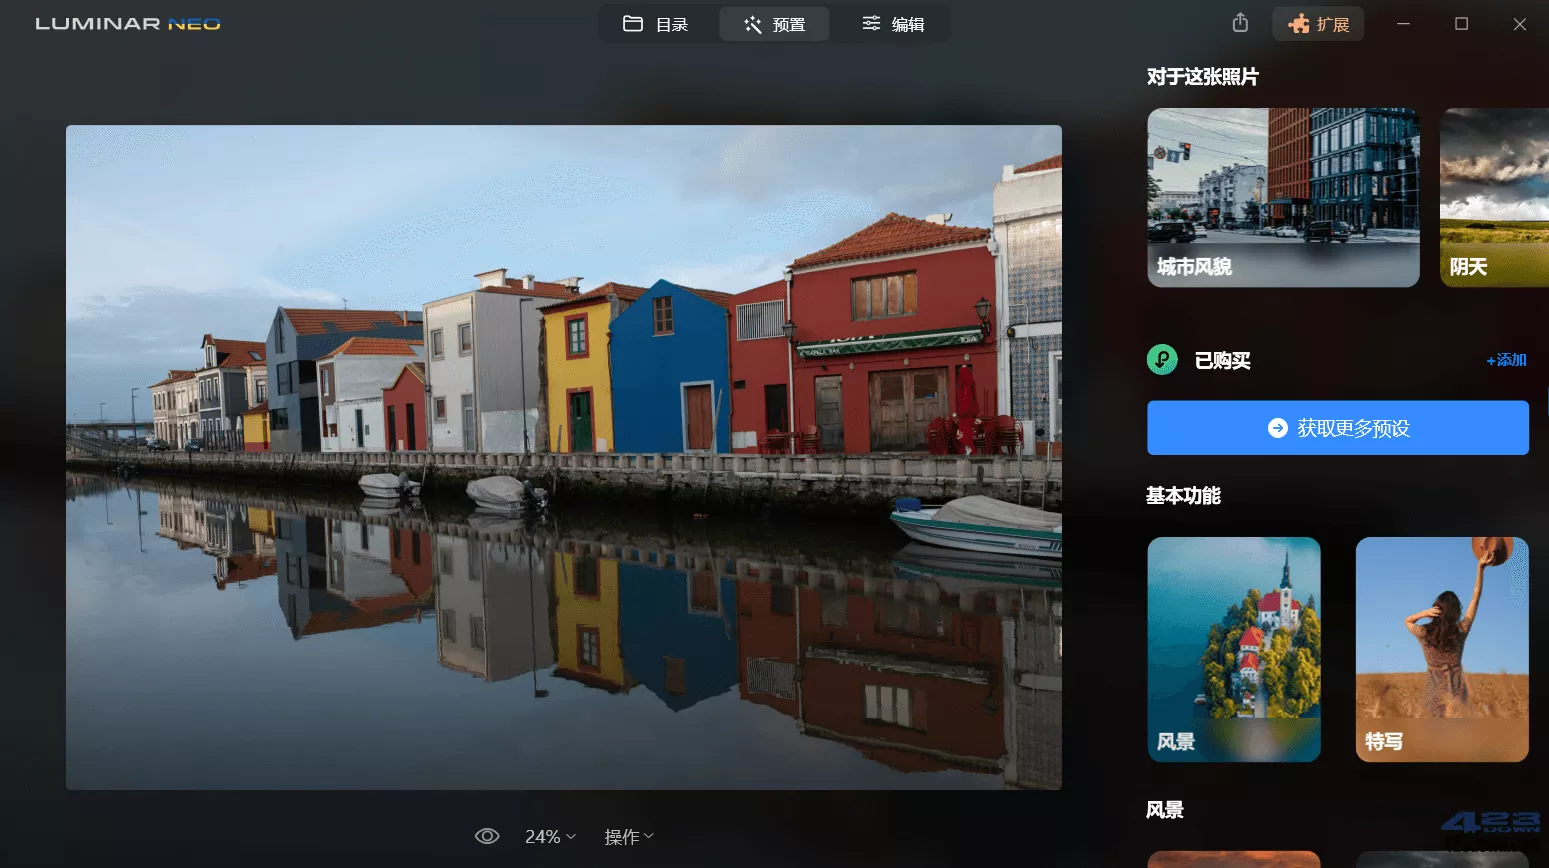1549x868 pixels.
Task: Click the 获取更多预设 button
Action: [1337, 427]
